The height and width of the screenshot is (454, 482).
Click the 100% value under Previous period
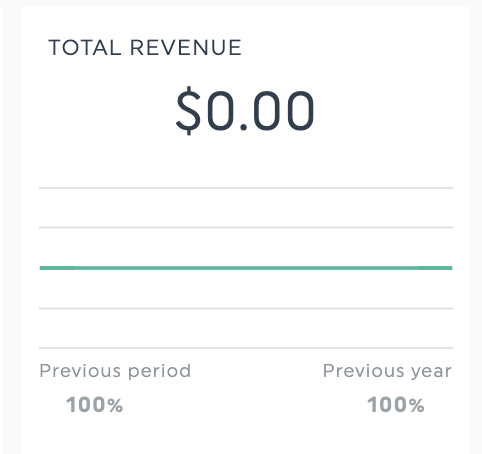point(95,405)
